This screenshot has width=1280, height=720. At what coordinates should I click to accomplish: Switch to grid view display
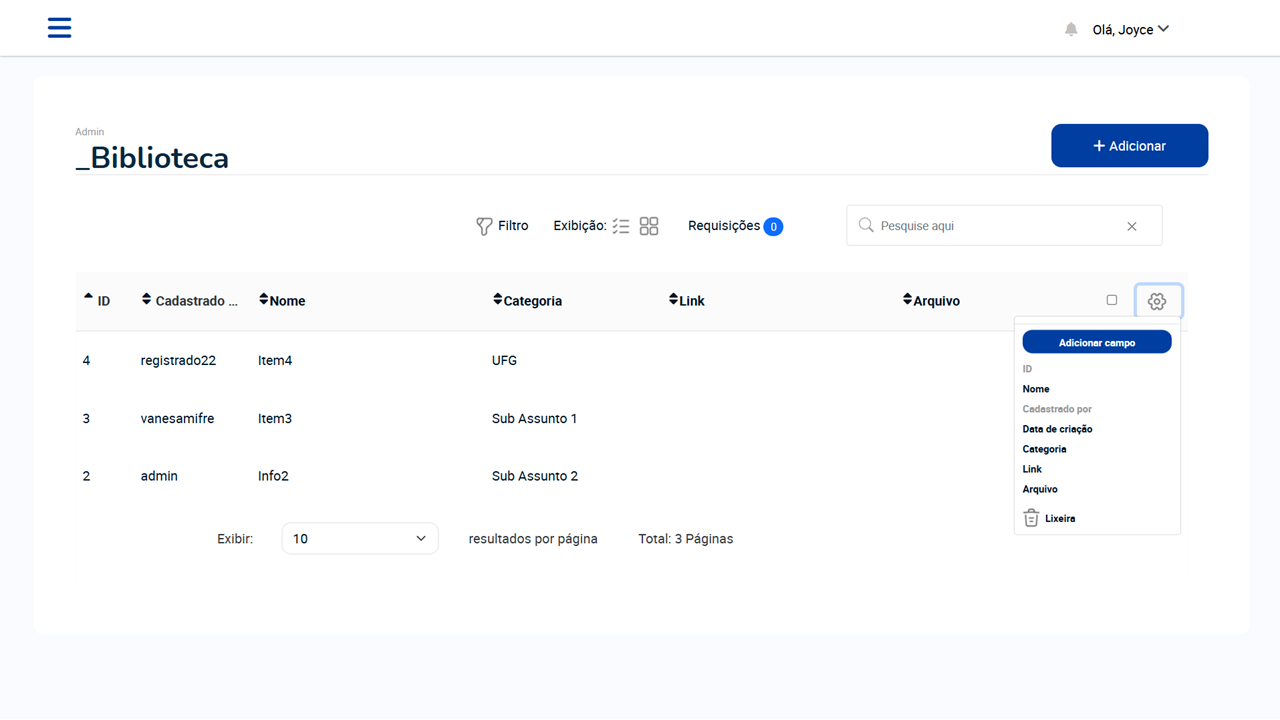pos(649,226)
